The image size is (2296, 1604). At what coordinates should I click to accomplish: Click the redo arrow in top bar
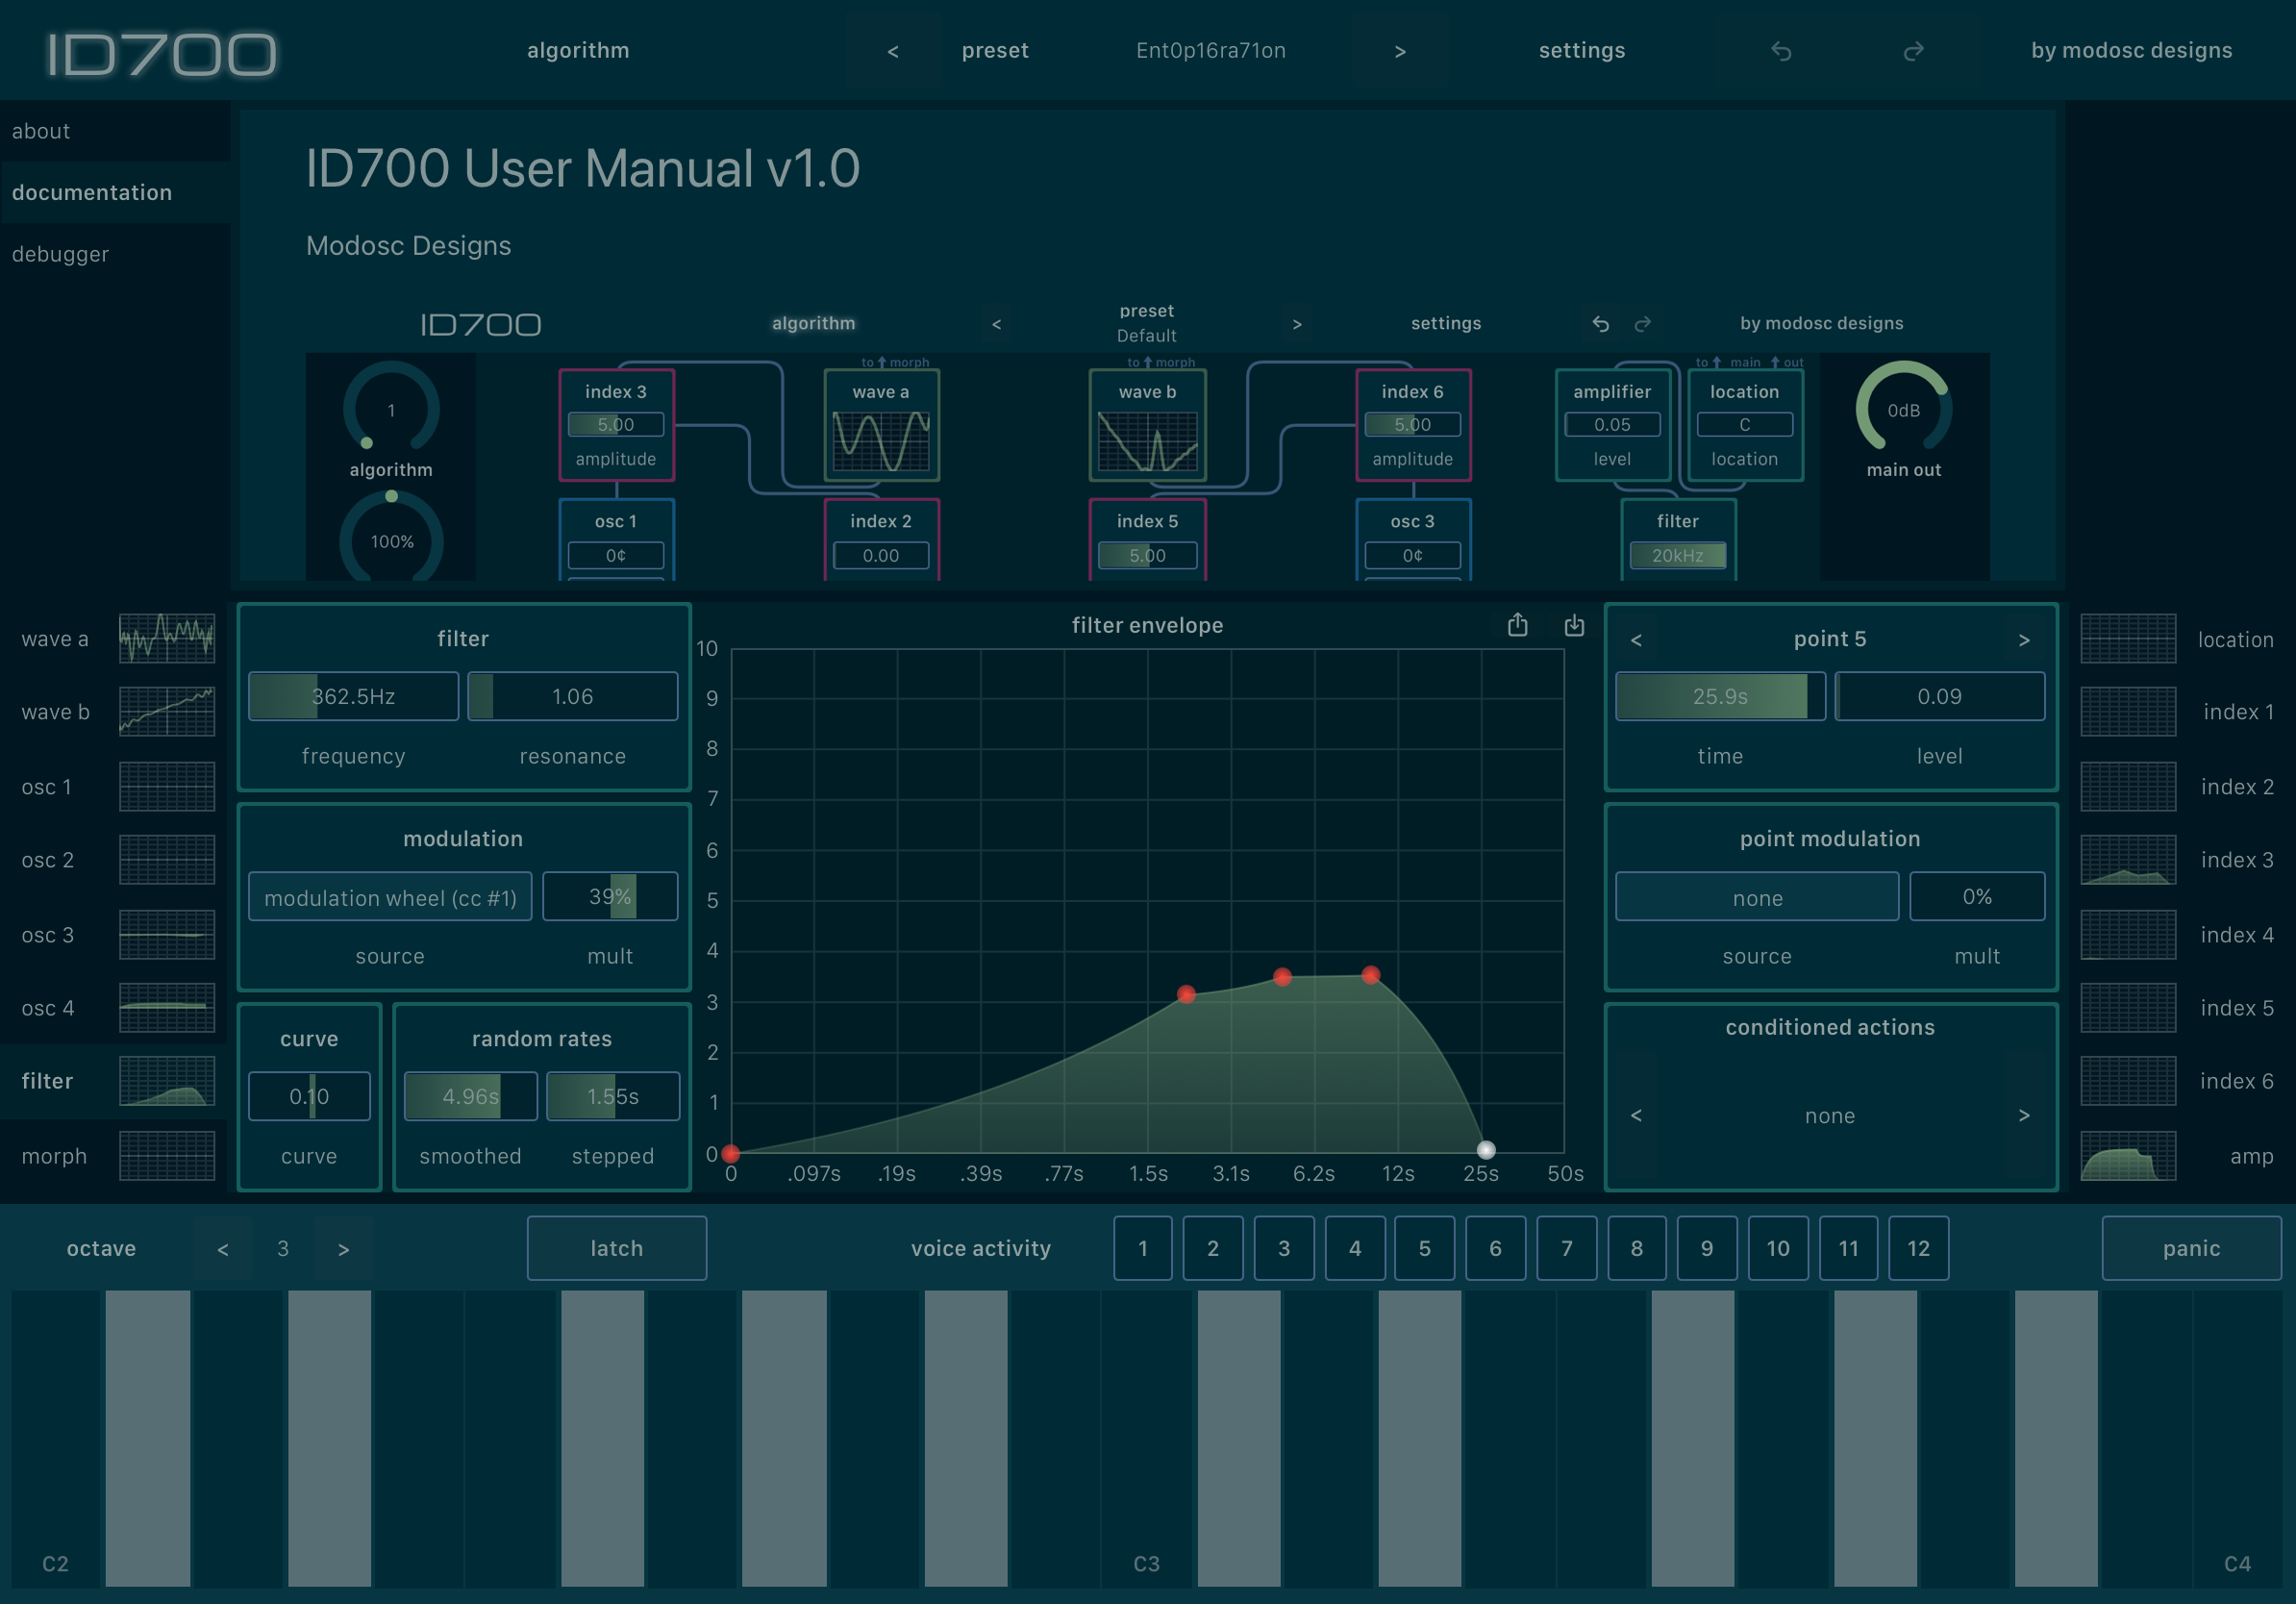coord(1913,51)
